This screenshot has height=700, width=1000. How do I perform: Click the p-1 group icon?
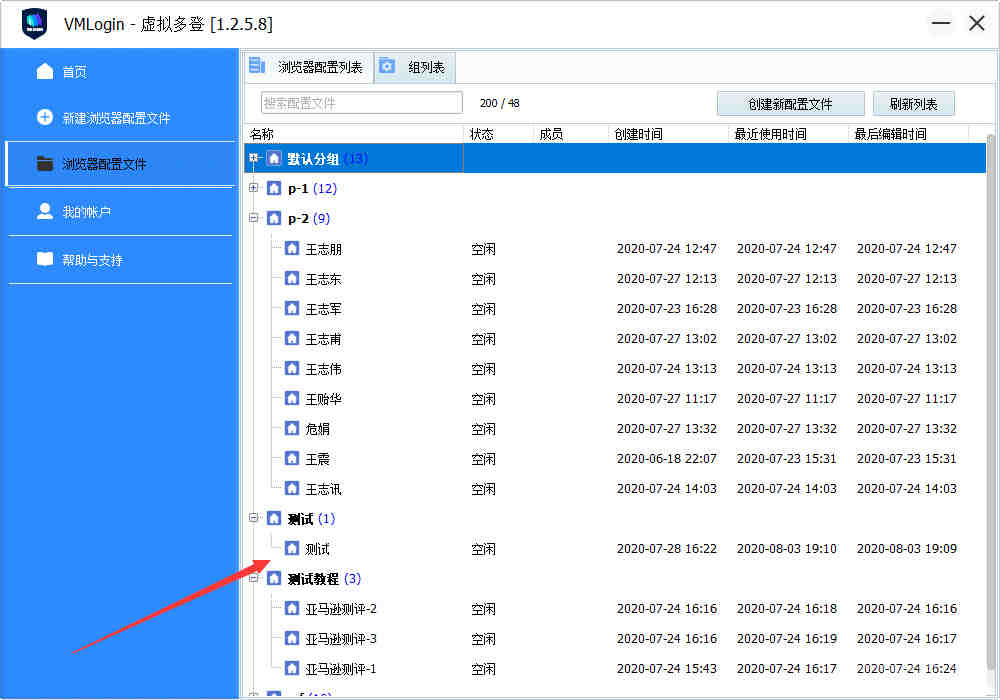274,188
